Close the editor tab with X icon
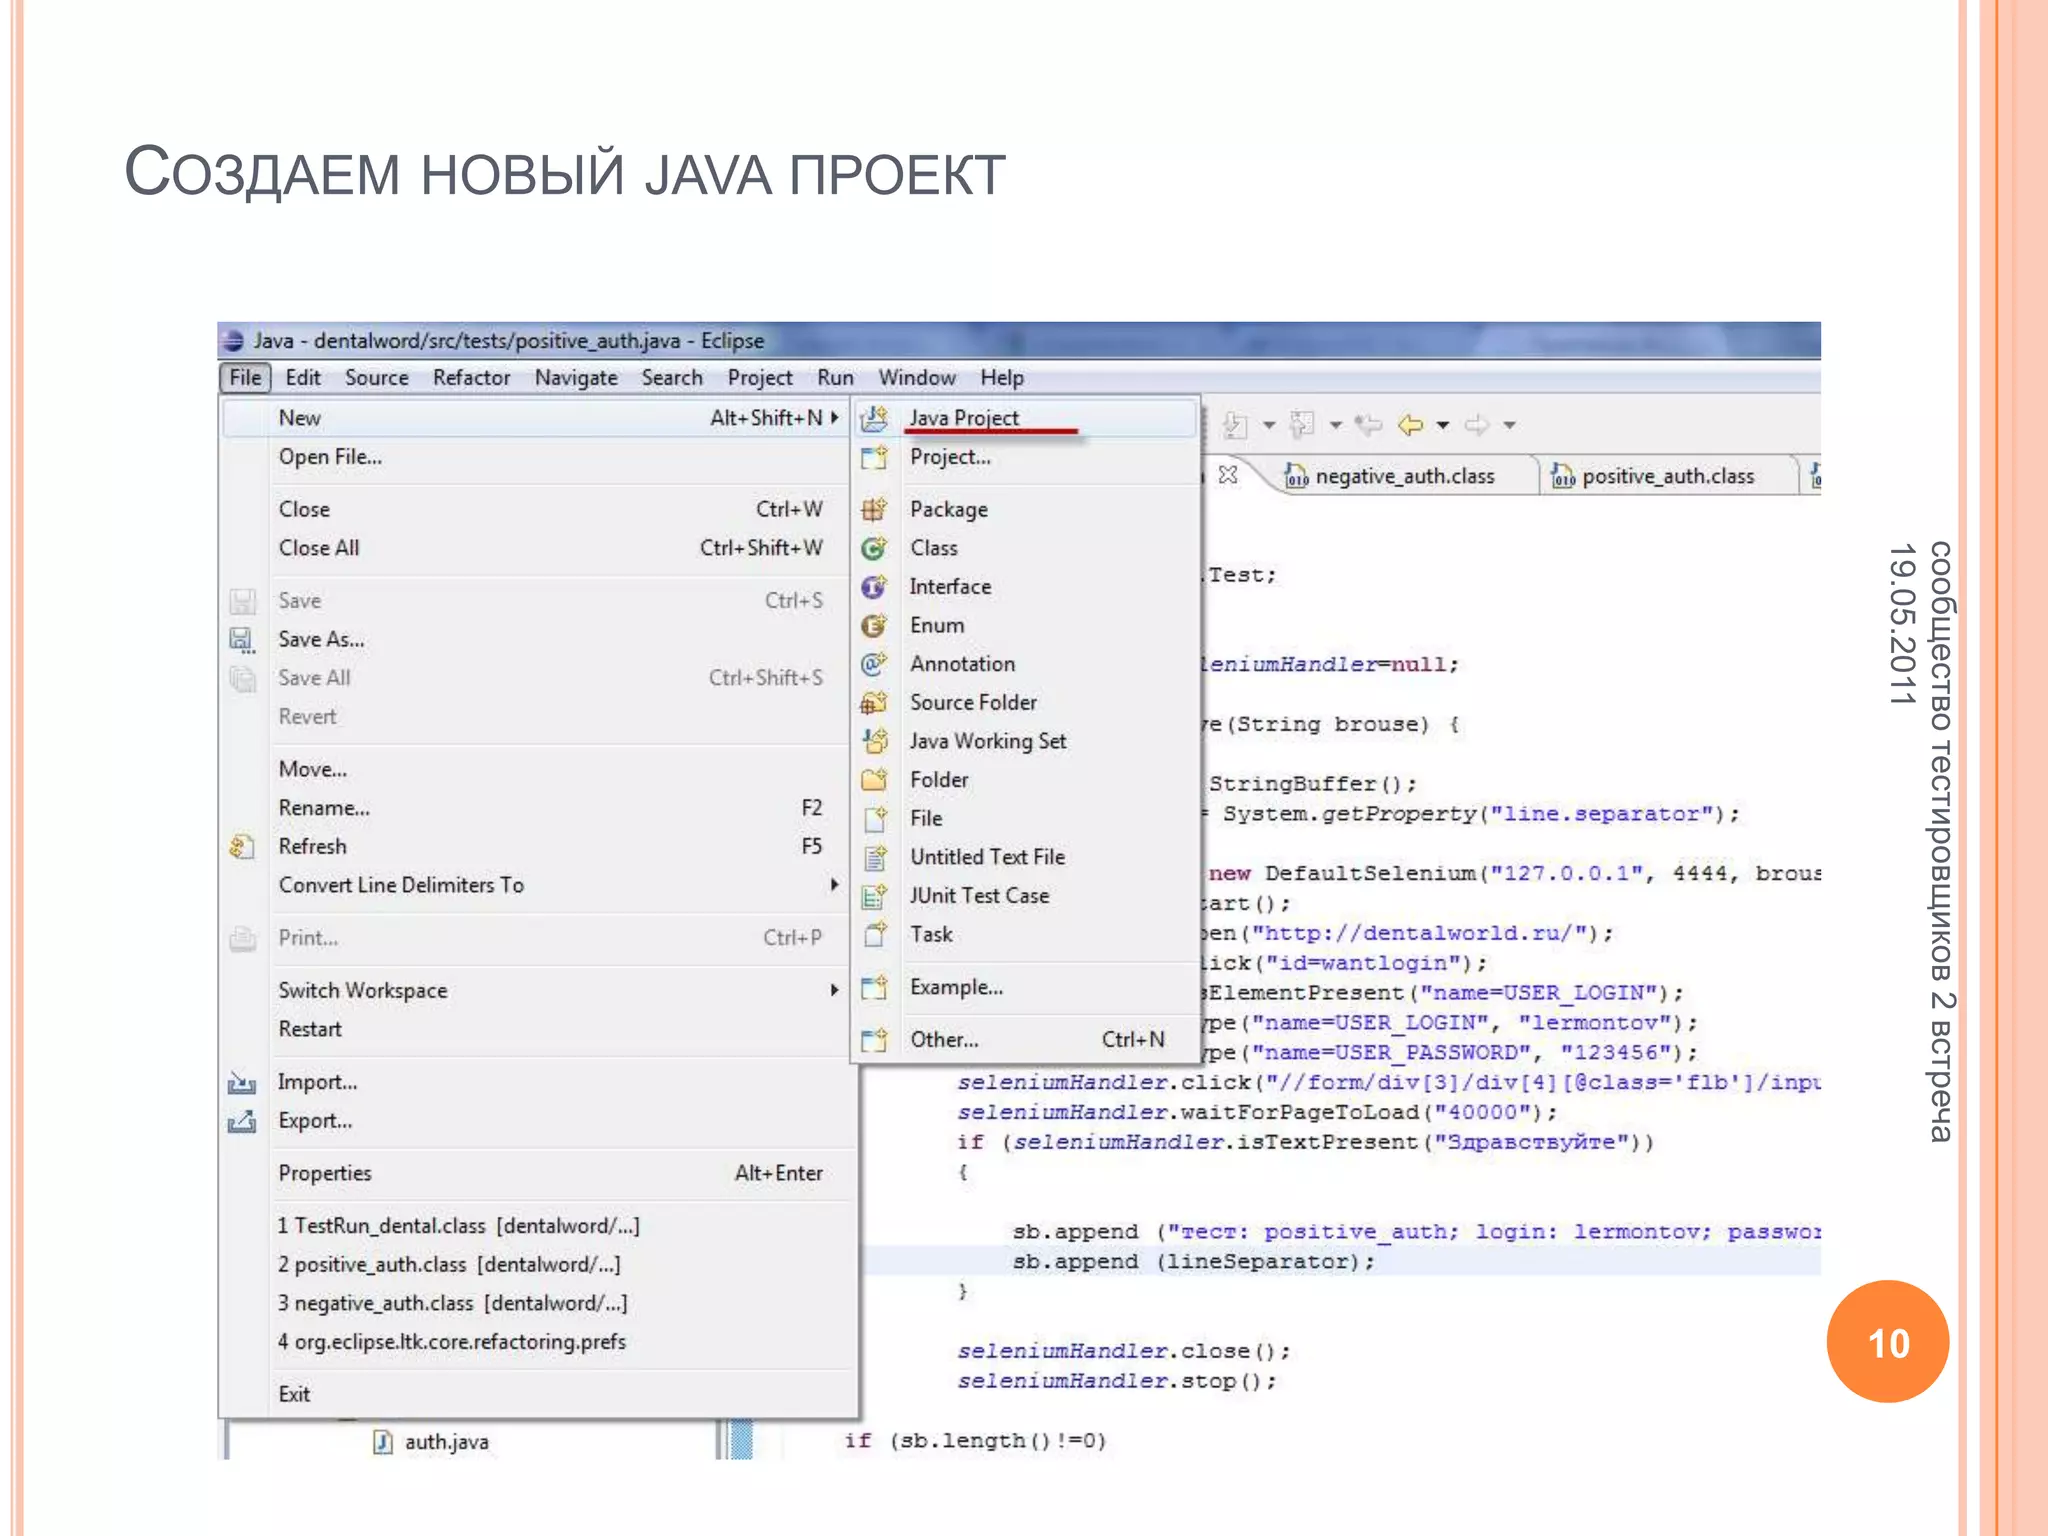This screenshot has height=1536, width=2048. (x=1228, y=475)
